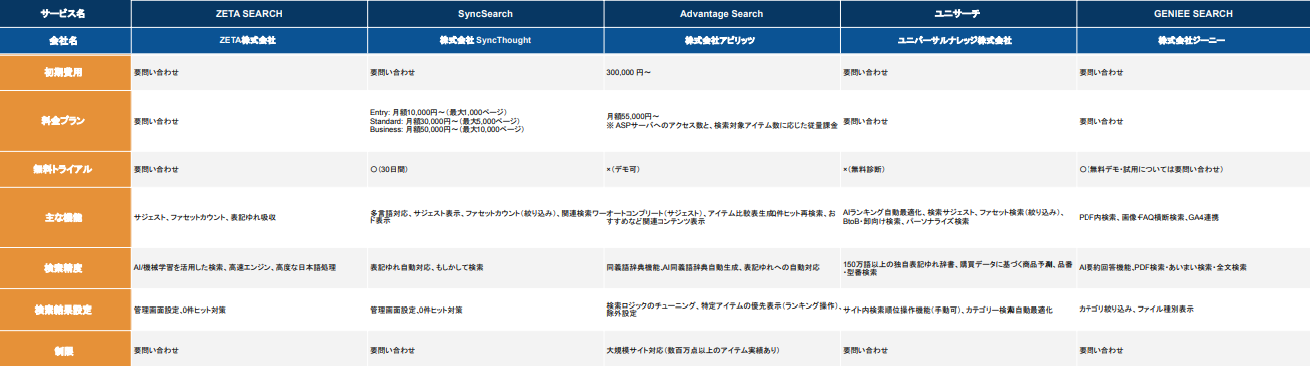Image resolution: width=1310 pixels, height=366 pixels.
Task: Click the 検索ロジックのチューニング settings cell
Action: click(x=721, y=310)
